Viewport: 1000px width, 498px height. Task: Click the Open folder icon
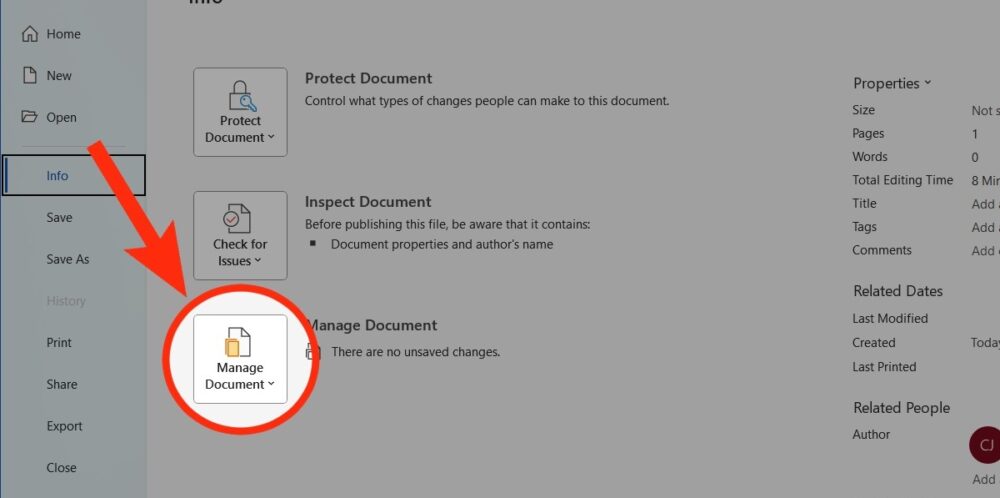click(29, 117)
